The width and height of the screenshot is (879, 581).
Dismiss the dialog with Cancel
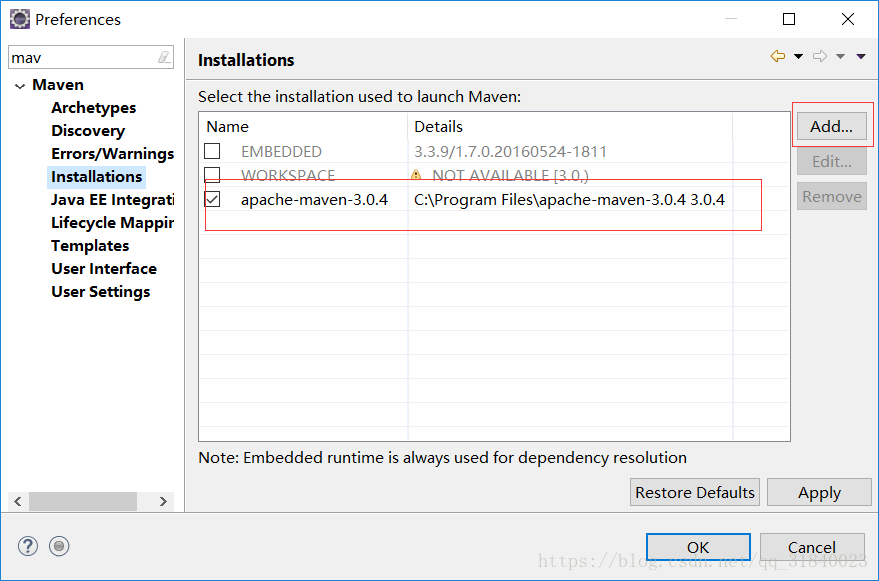pos(812,547)
